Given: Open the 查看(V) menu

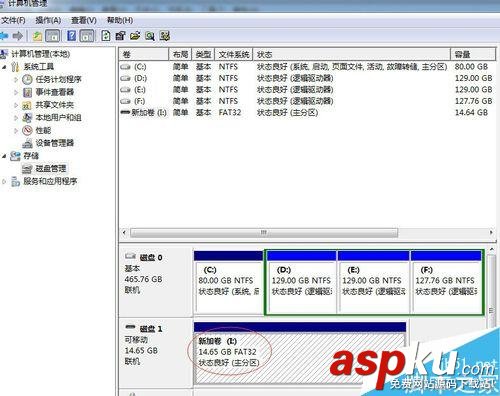Looking at the screenshot, I should pos(84,20).
